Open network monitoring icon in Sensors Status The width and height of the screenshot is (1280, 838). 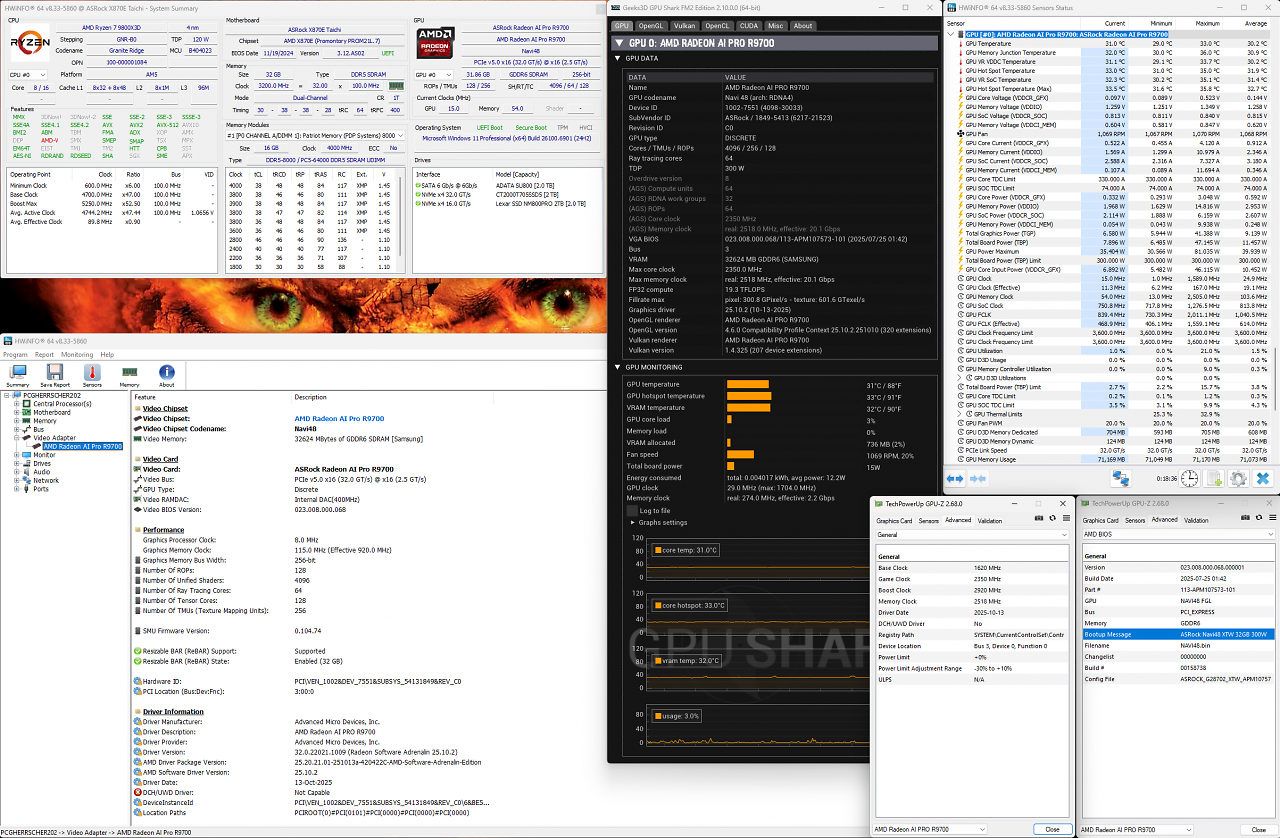[1120, 479]
